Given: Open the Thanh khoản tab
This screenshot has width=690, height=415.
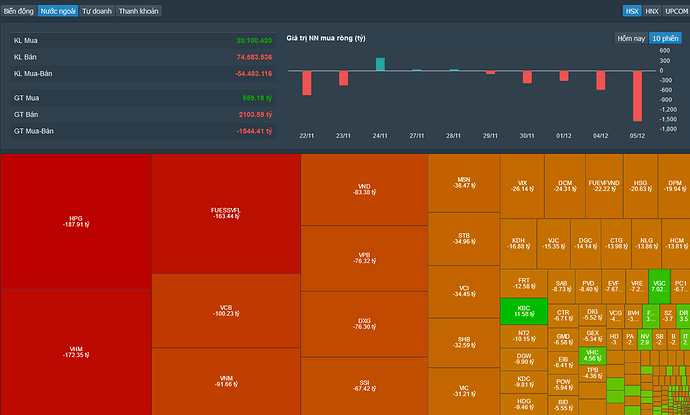Looking at the screenshot, I should pyautogui.click(x=138, y=11).
